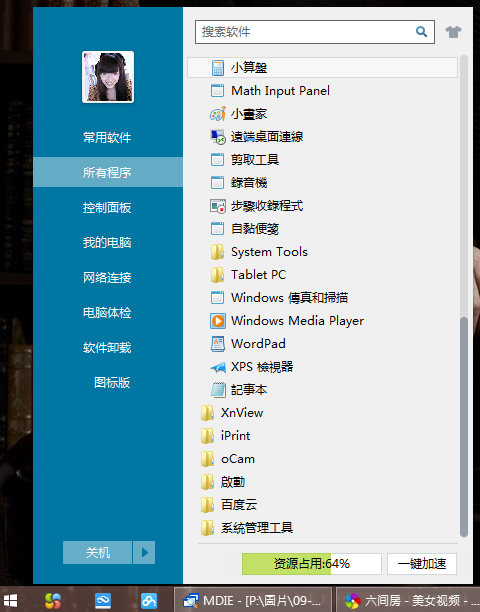This screenshot has height=612, width=480.
Task: Click the skin shirt icon beside search
Action: coord(453,32)
